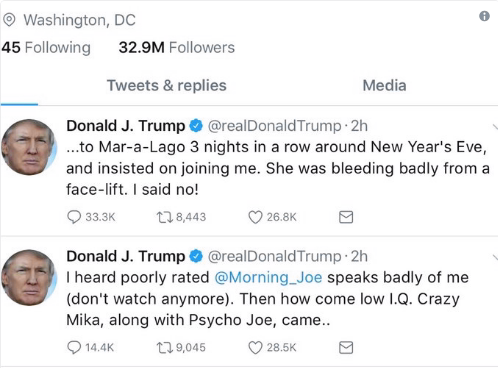
Task: Open the Media tab
Action: (384, 85)
